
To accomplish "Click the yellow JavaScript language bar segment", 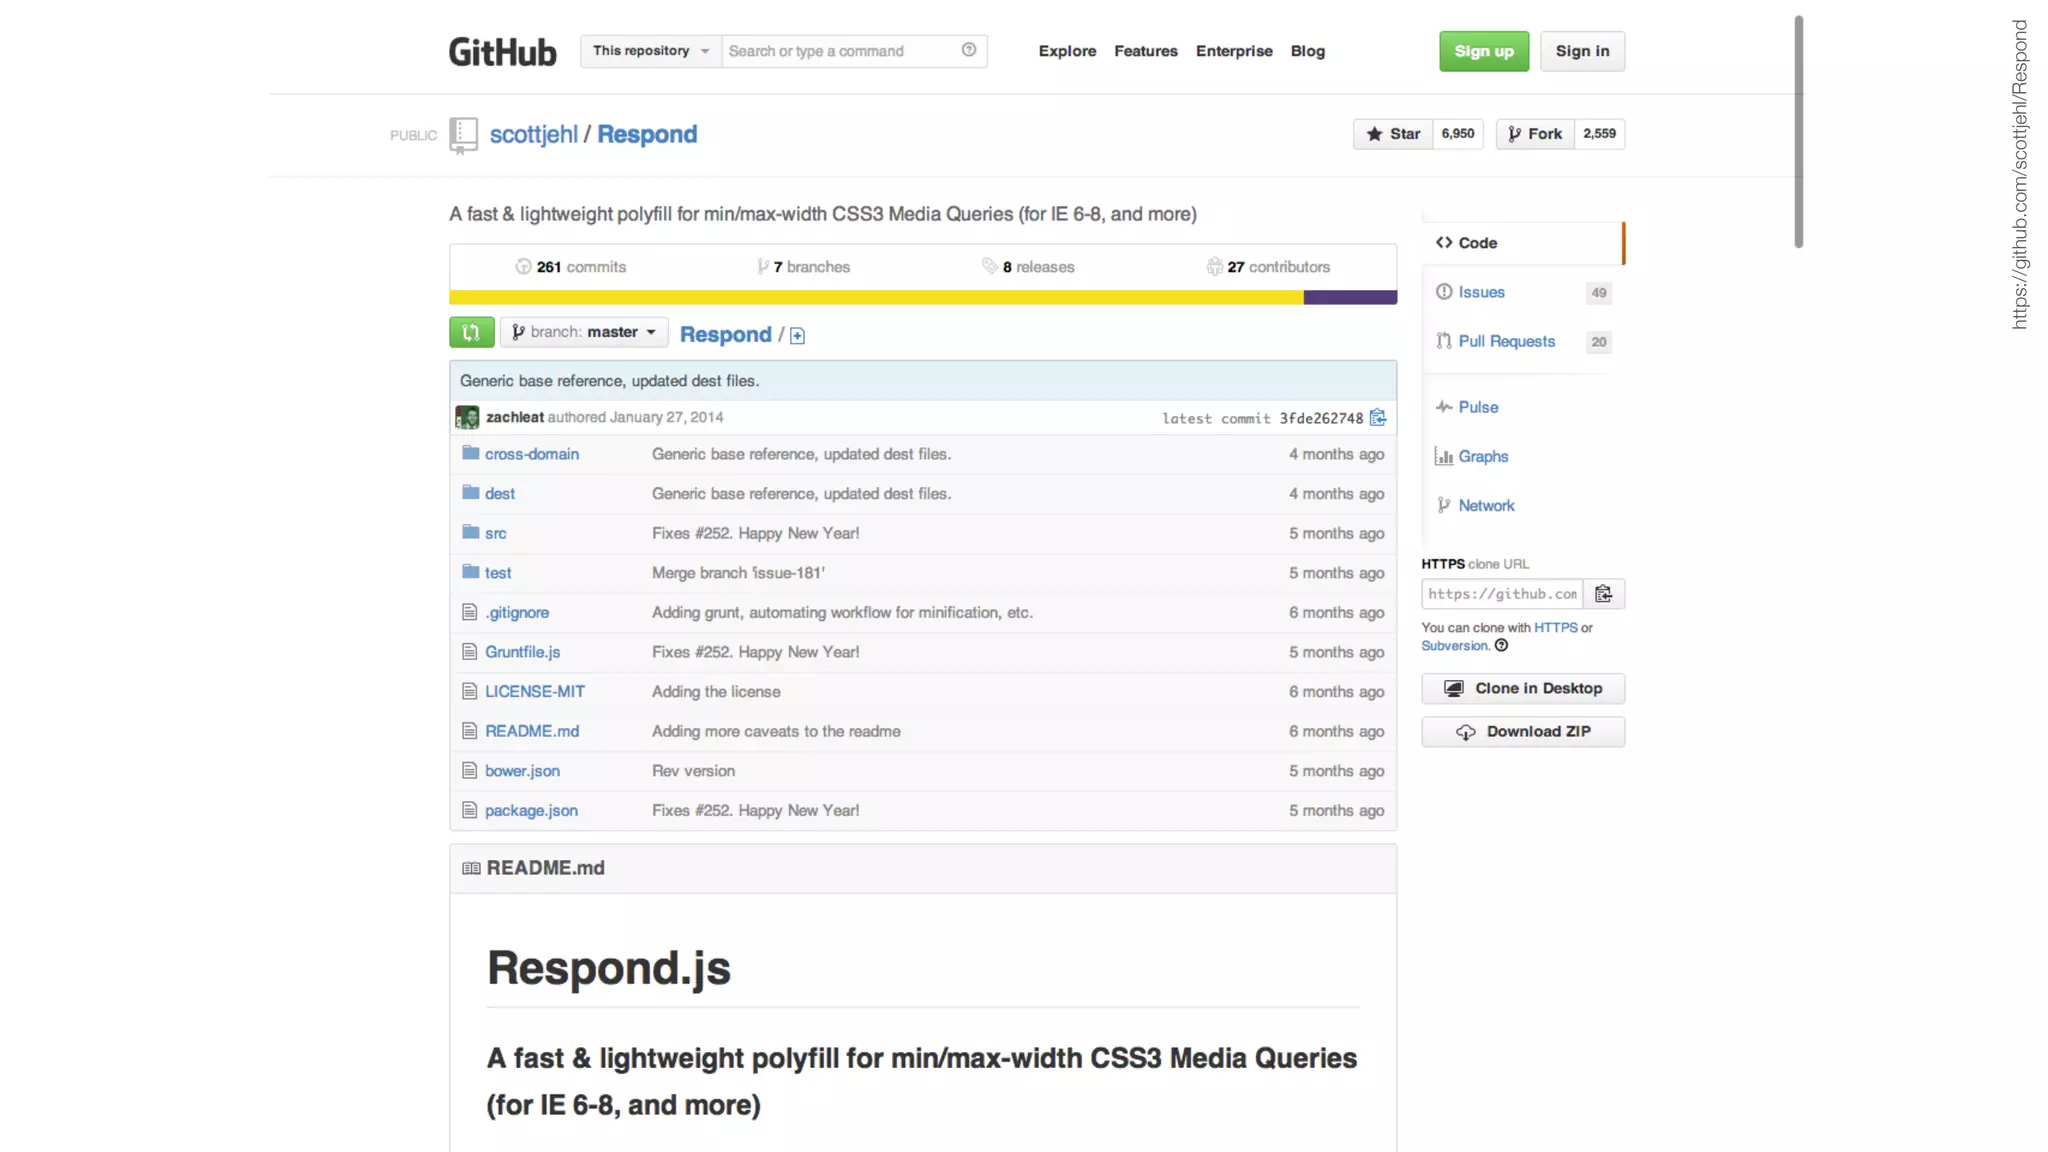I will click(876, 297).
